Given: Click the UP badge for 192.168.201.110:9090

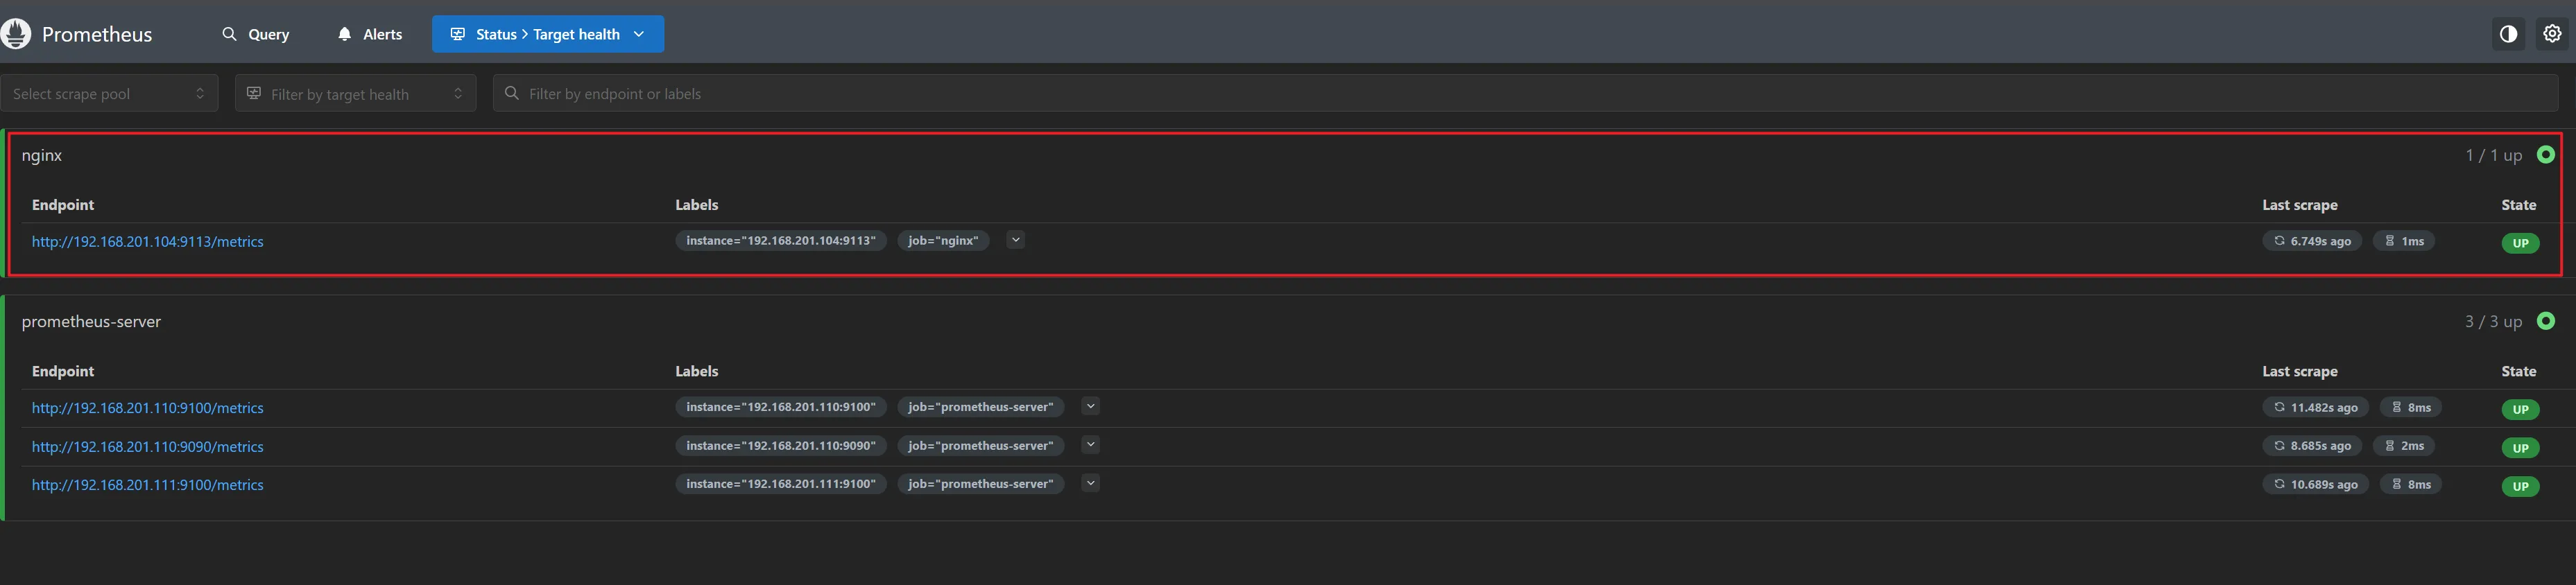Looking at the screenshot, I should (x=2520, y=448).
